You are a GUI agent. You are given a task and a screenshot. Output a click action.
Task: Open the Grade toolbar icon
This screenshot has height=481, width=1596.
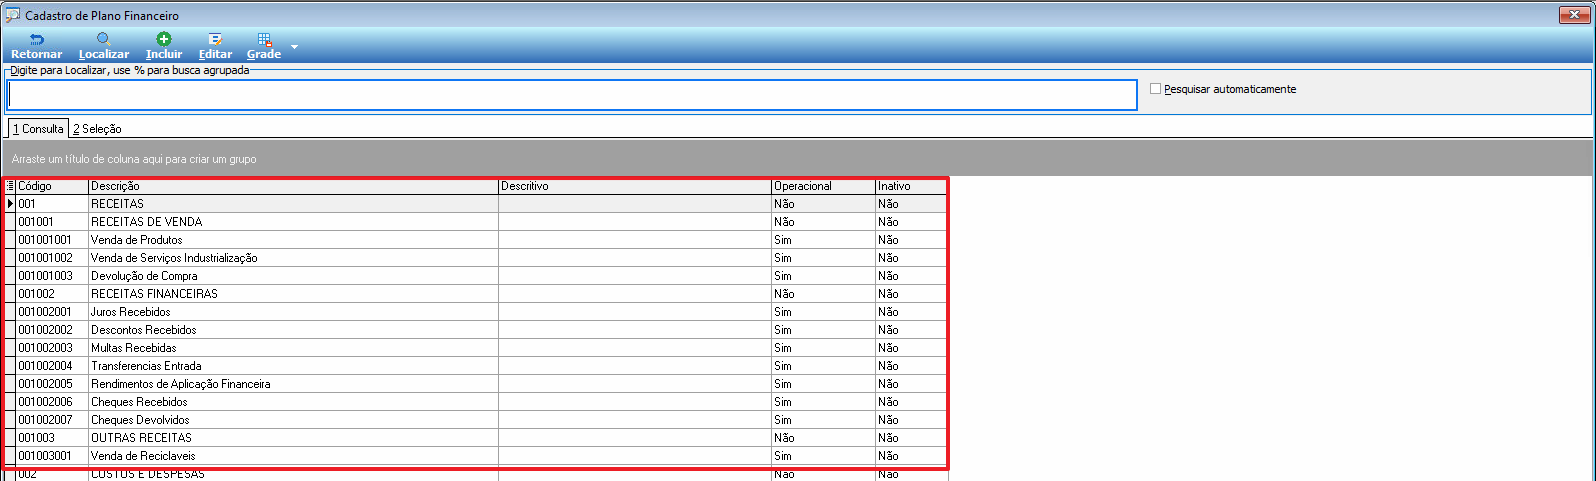pyautogui.click(x=264, y=46)
